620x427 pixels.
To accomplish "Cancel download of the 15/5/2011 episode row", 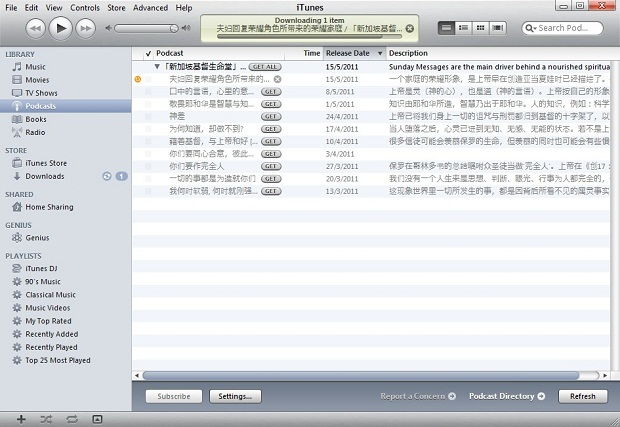I will click(278, 79).
